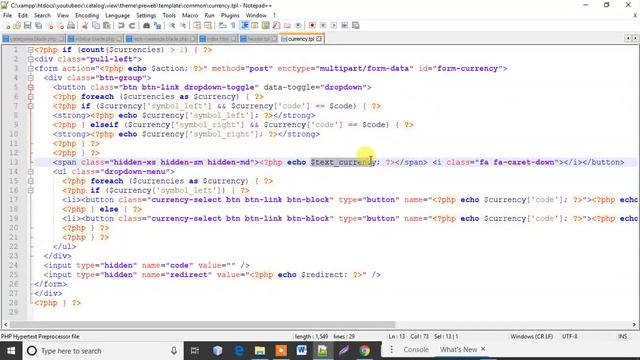This screenshot has height=360, width=640.
Task: Cut selection using the scissors icon
Action: coord(85,25)
